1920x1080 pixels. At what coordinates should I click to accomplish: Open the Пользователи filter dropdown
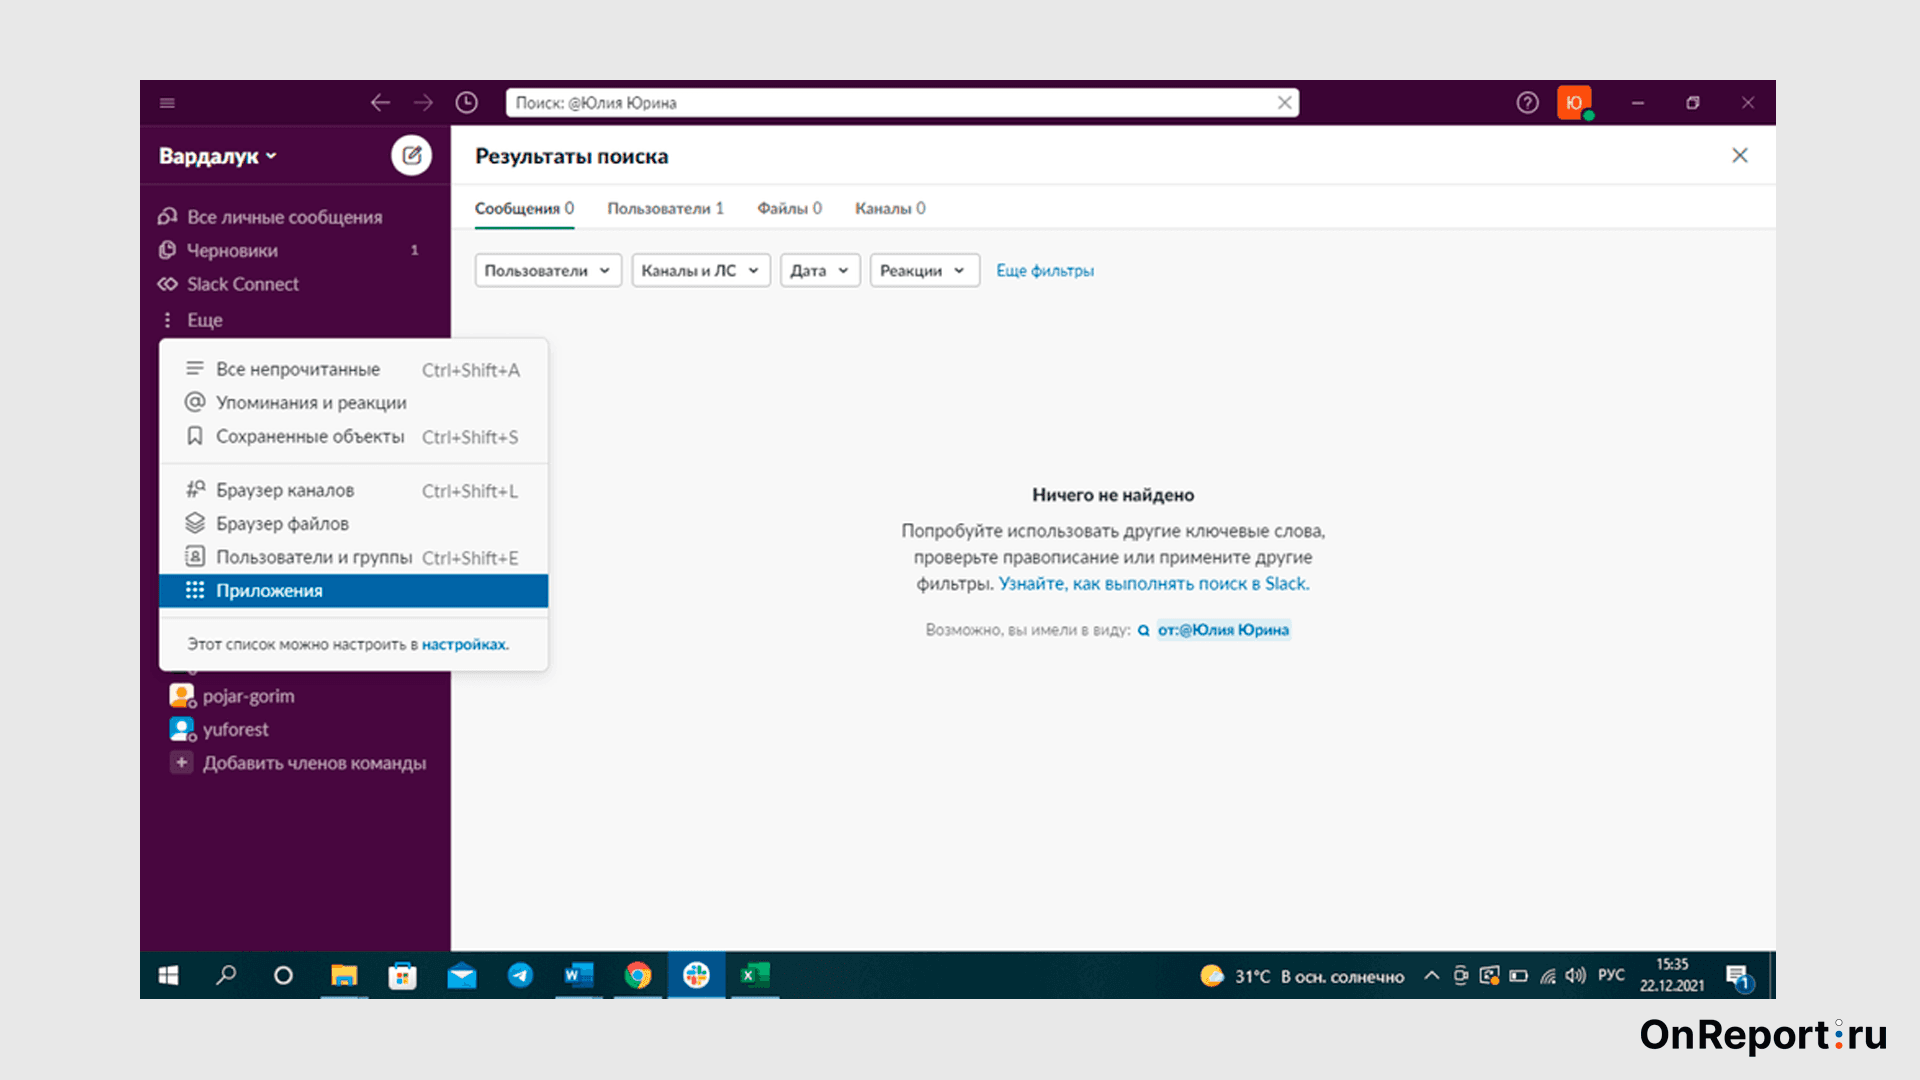tap(548, 270)
